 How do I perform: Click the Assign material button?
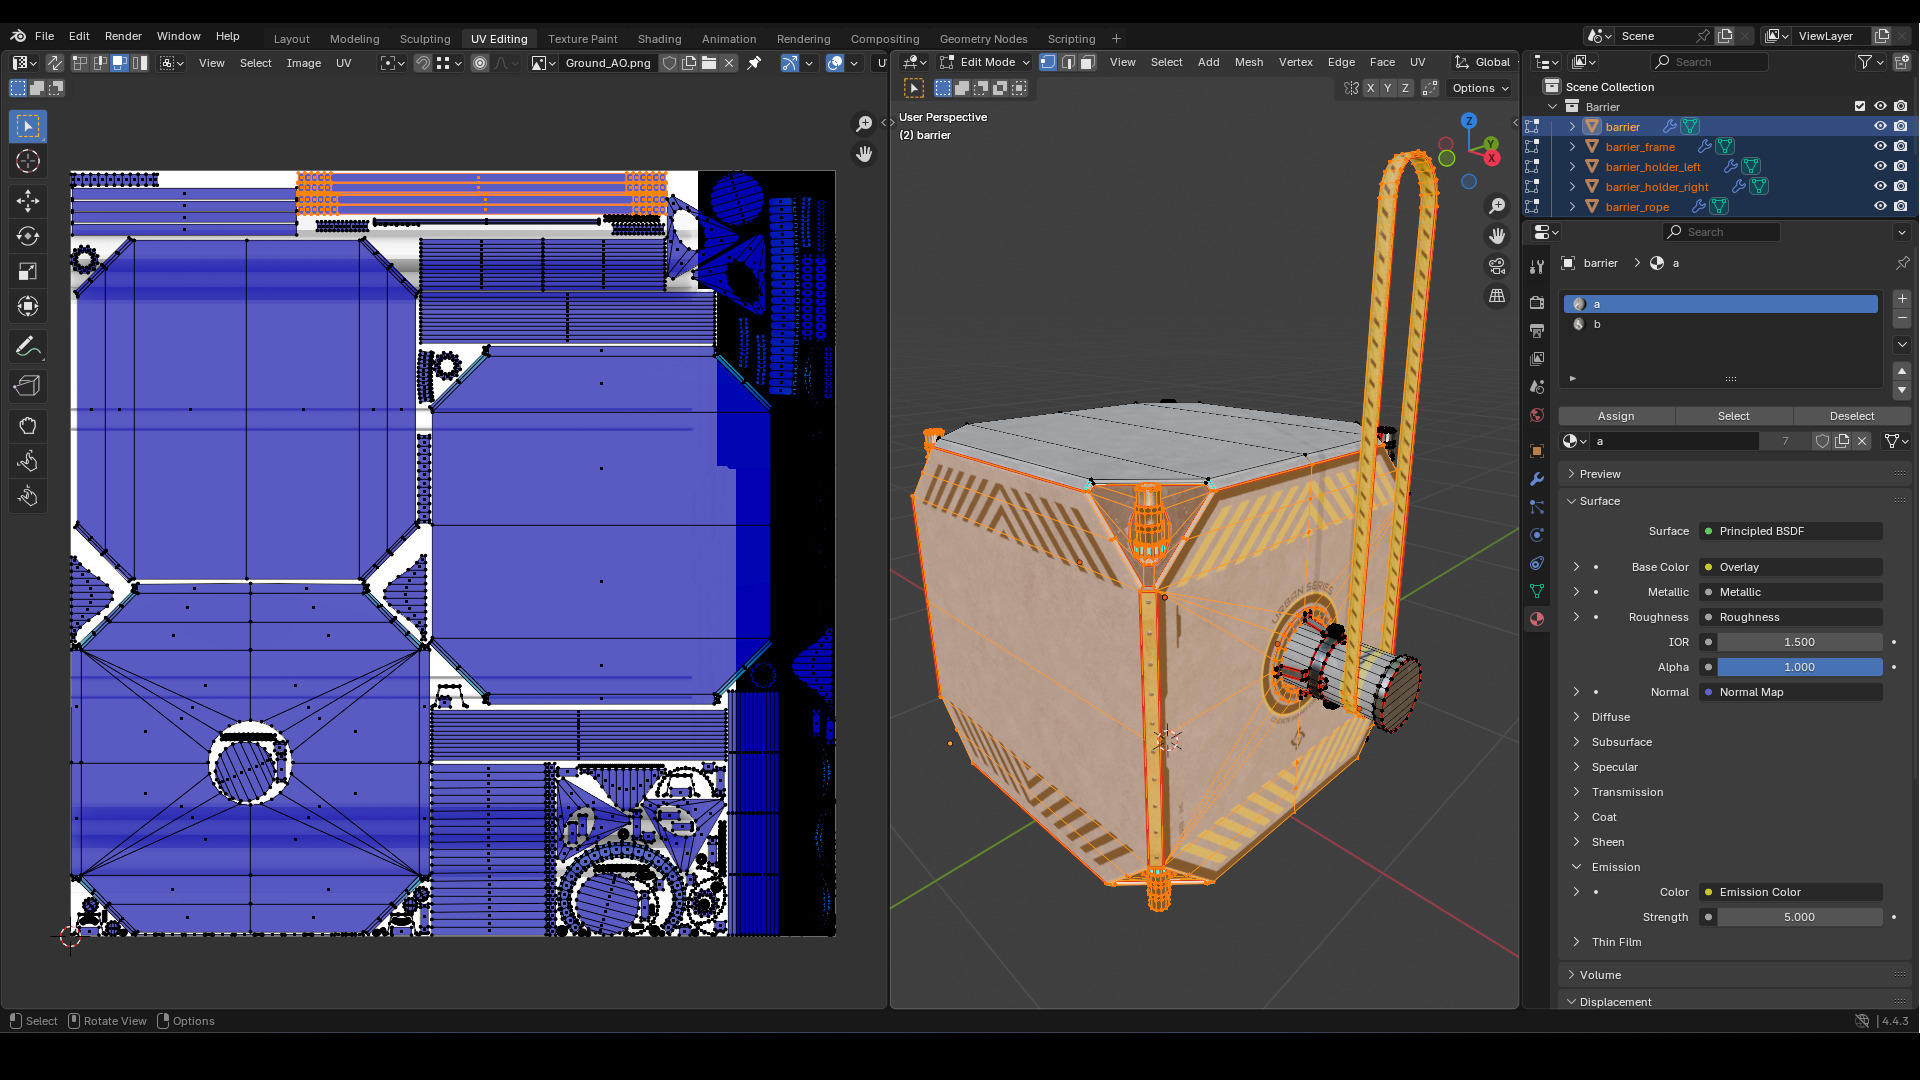1616,416
